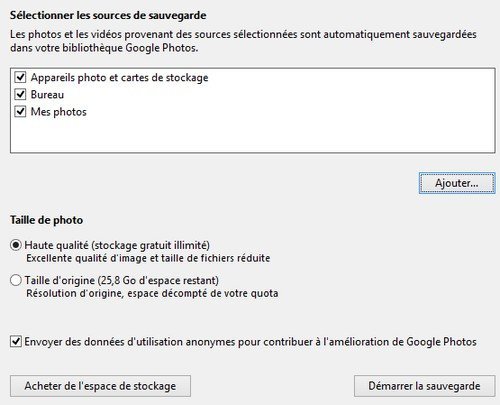Toggle the Bureau checkbox box
Image resolution: width=500 pixels, height=405 pixels.
20,94
